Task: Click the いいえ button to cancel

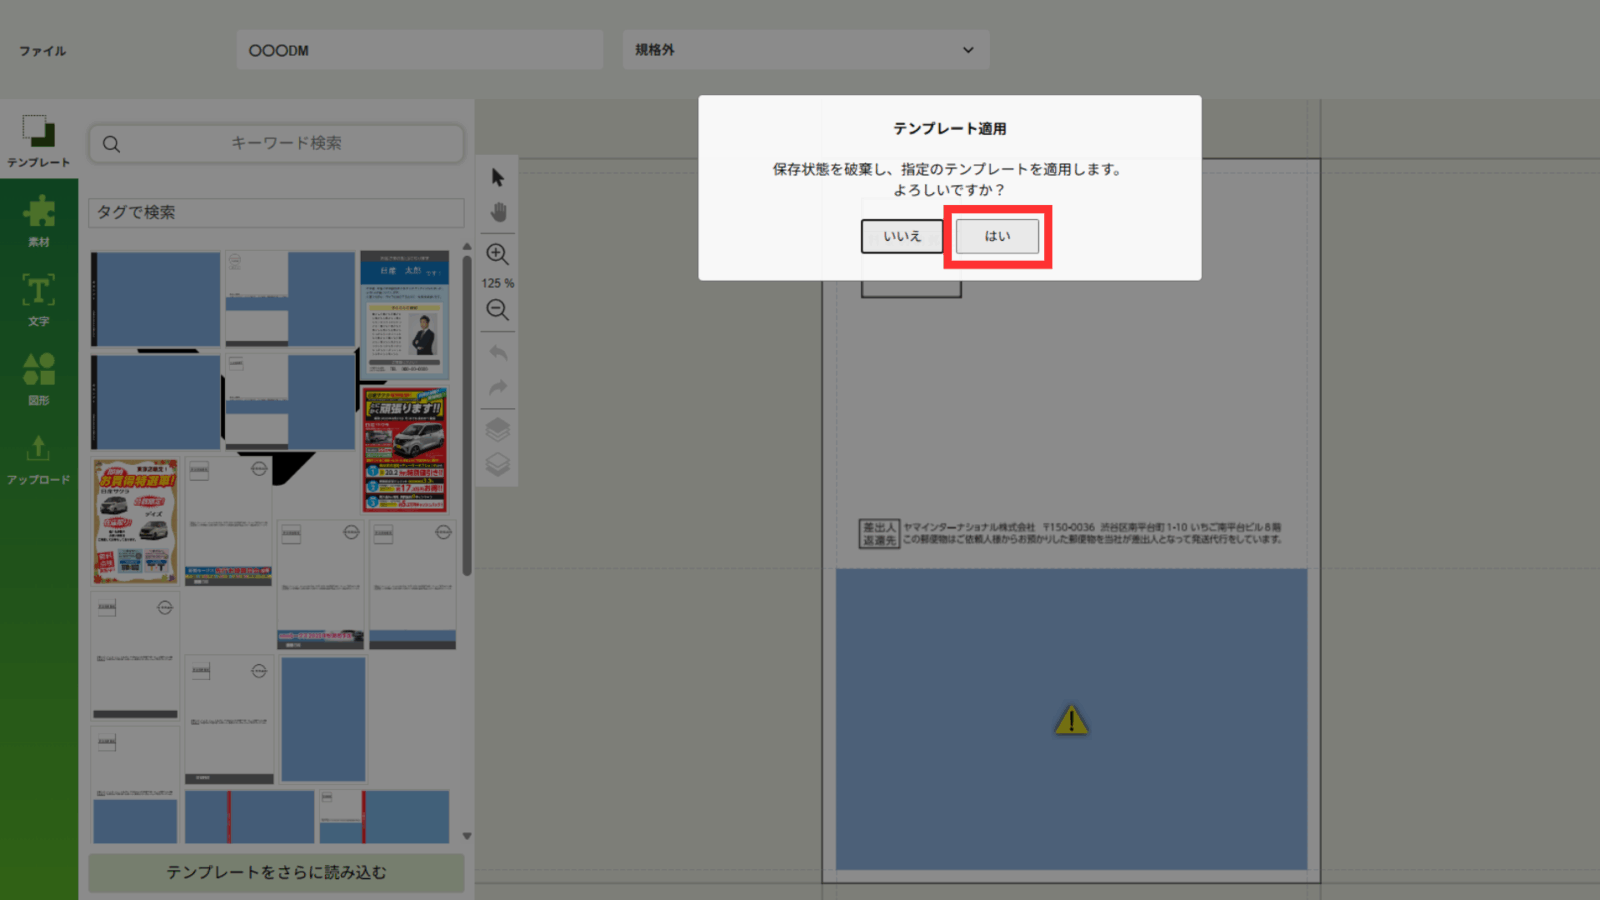Action: (x=901, y=237)
